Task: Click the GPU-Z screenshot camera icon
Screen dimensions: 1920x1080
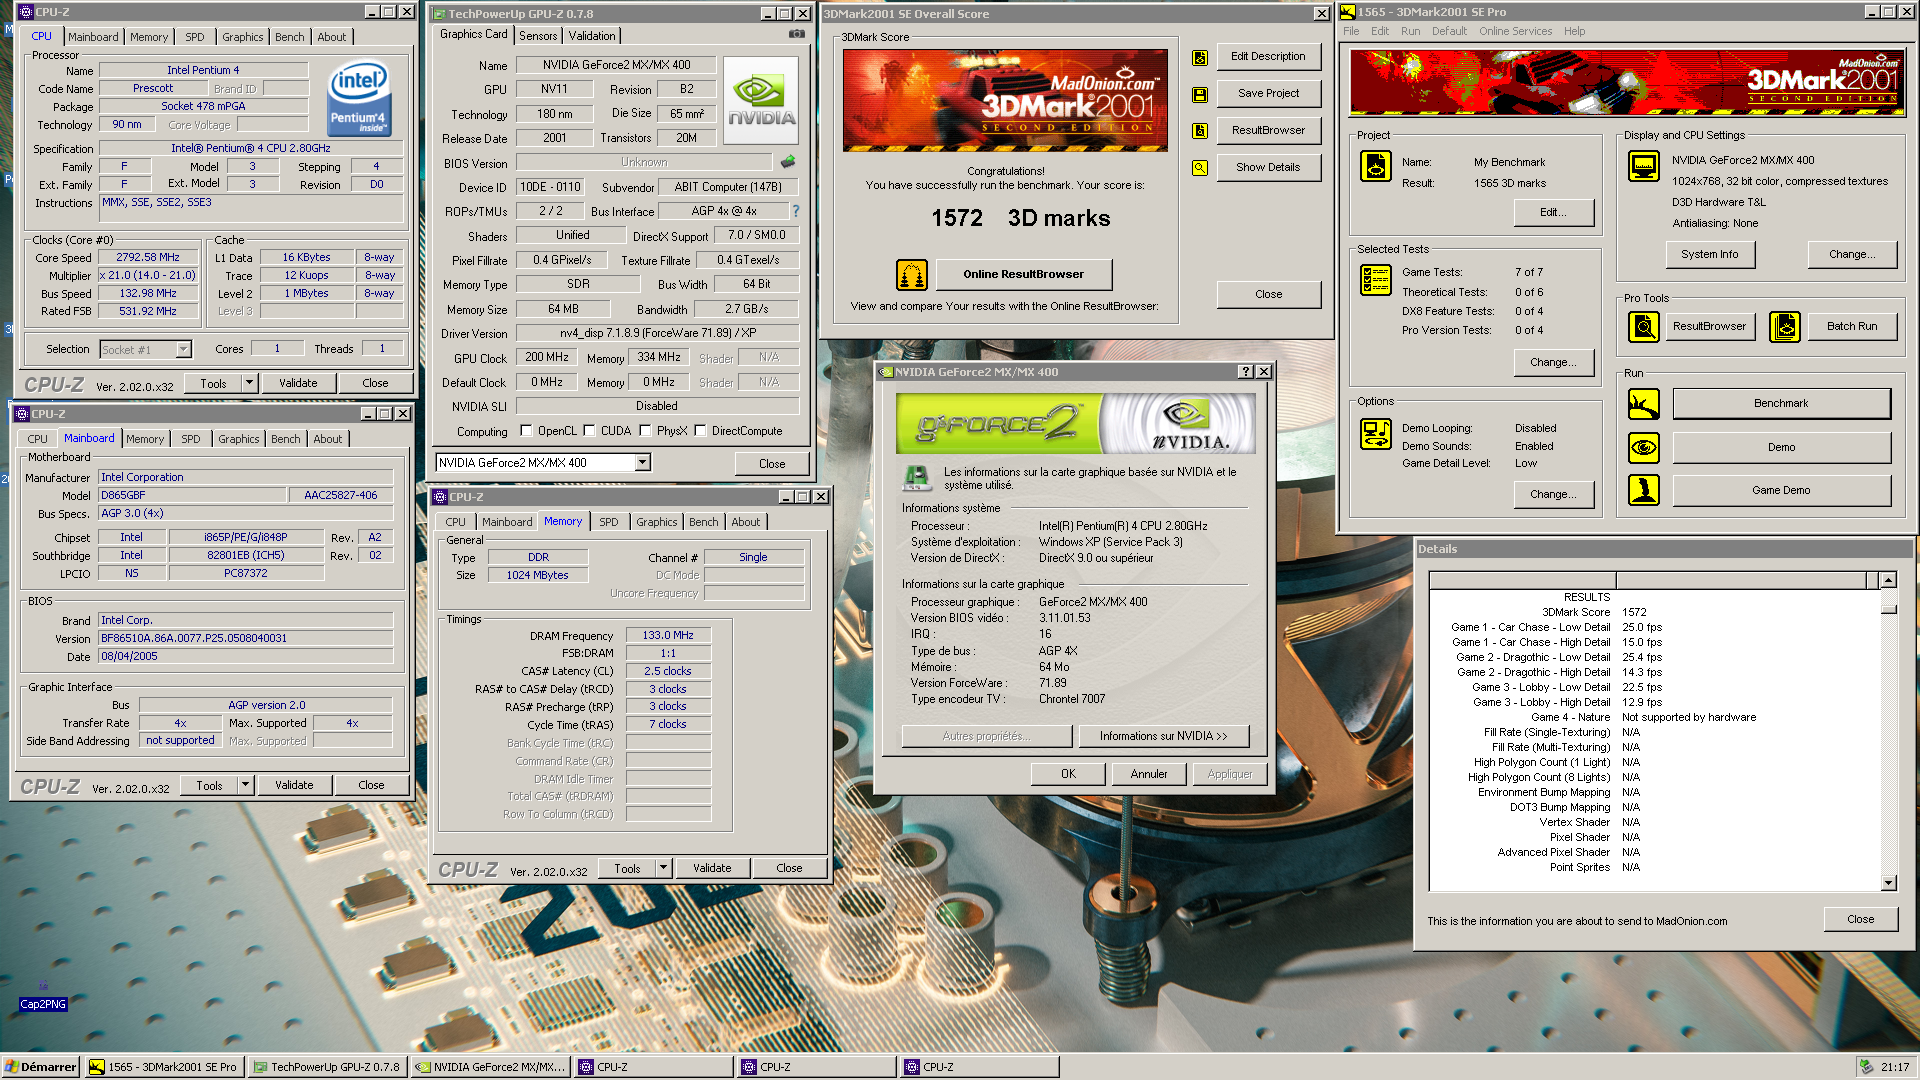Action: 797,34
